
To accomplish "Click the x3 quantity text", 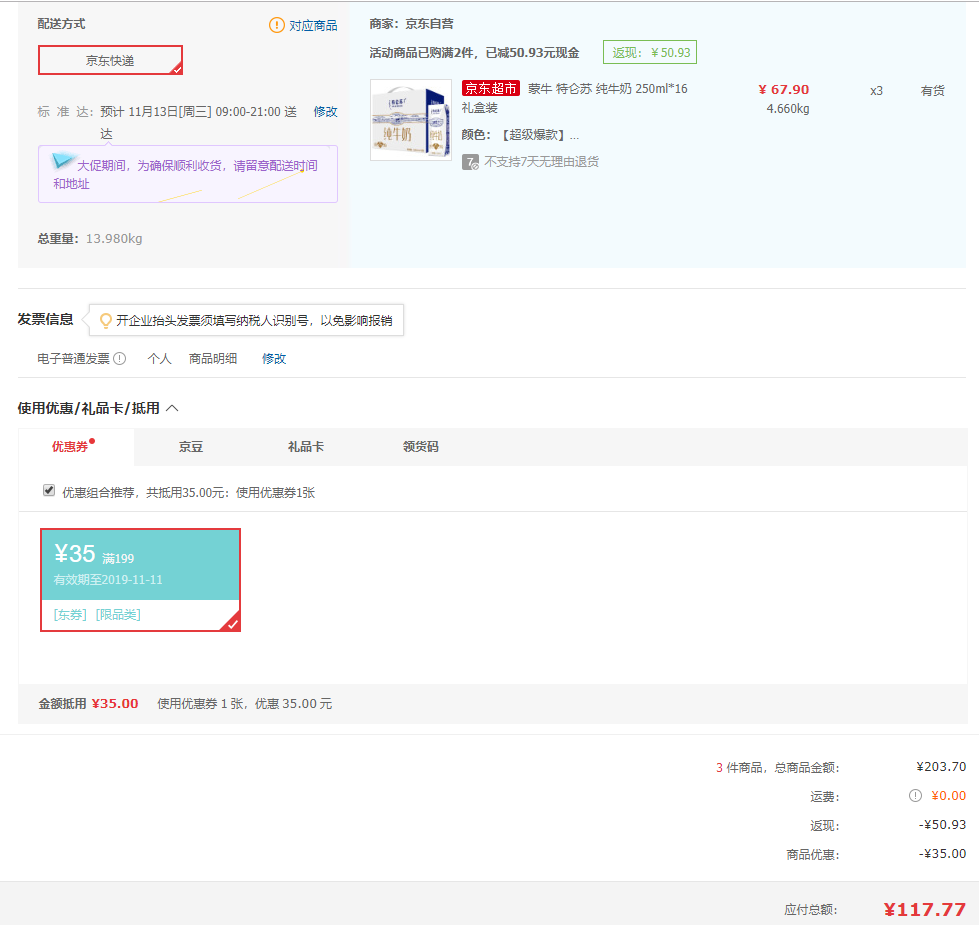I will click(877, 91).
